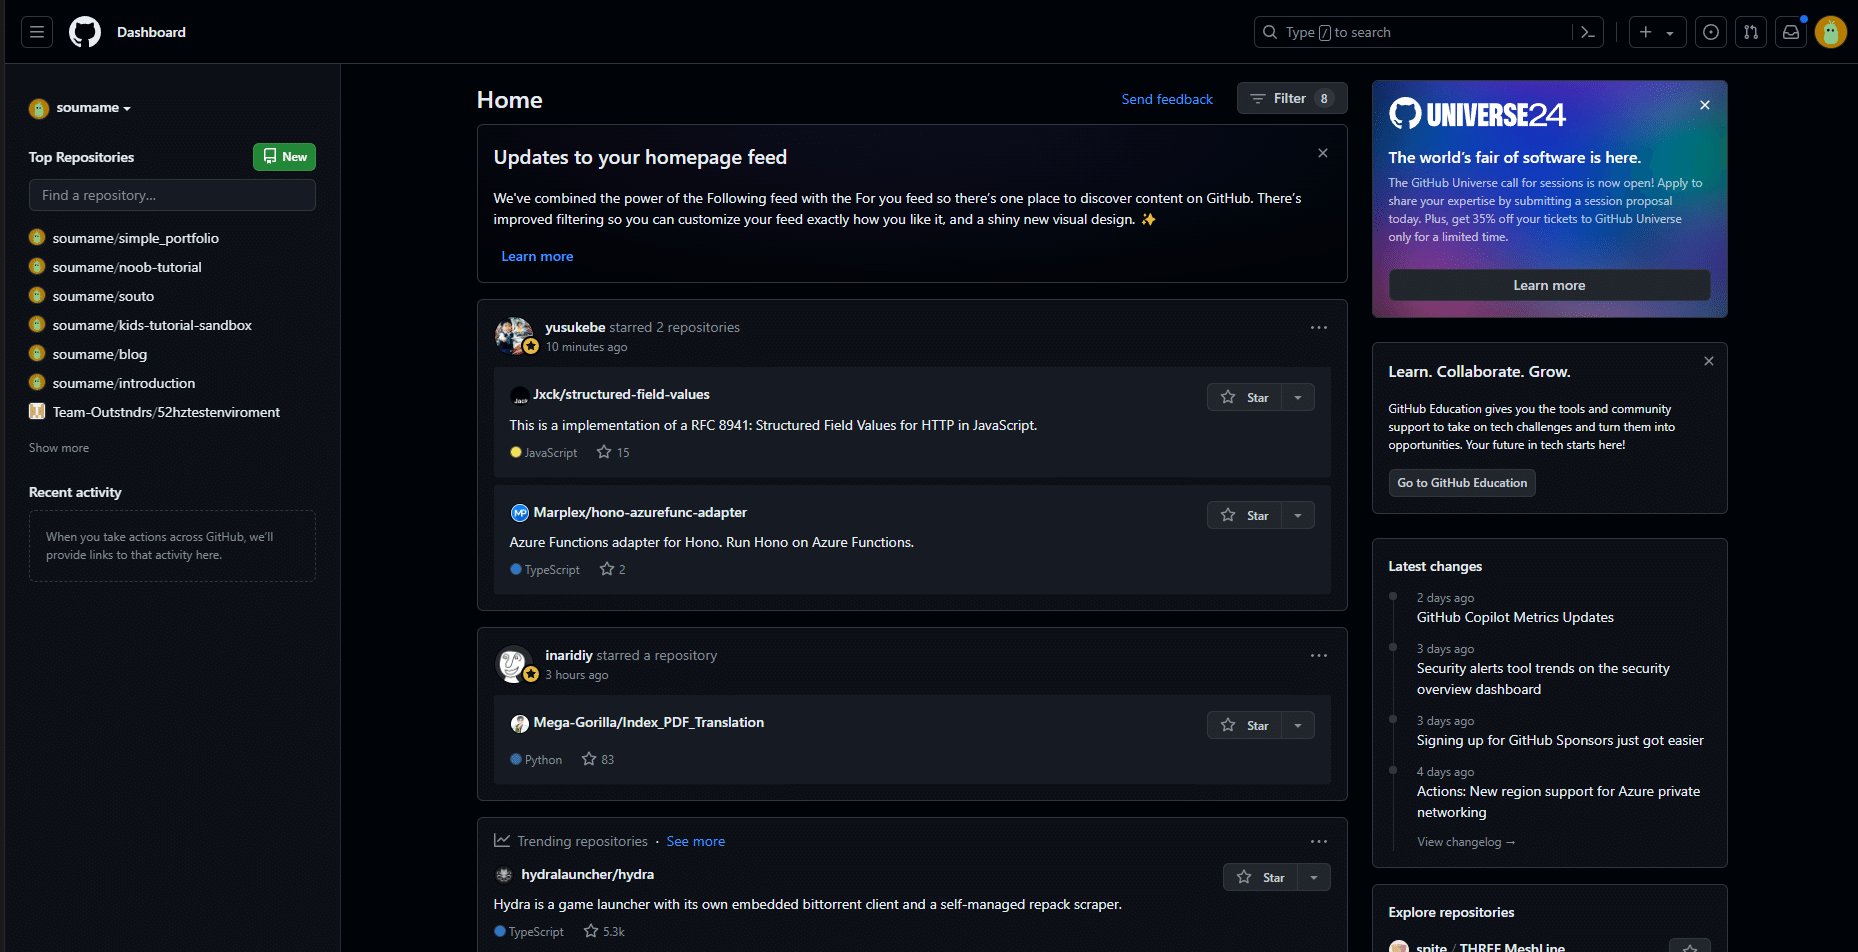This screenshot has height=952, width=1858.
Task: Open the feed Filter menu
Action: (x=1292, y=98)
